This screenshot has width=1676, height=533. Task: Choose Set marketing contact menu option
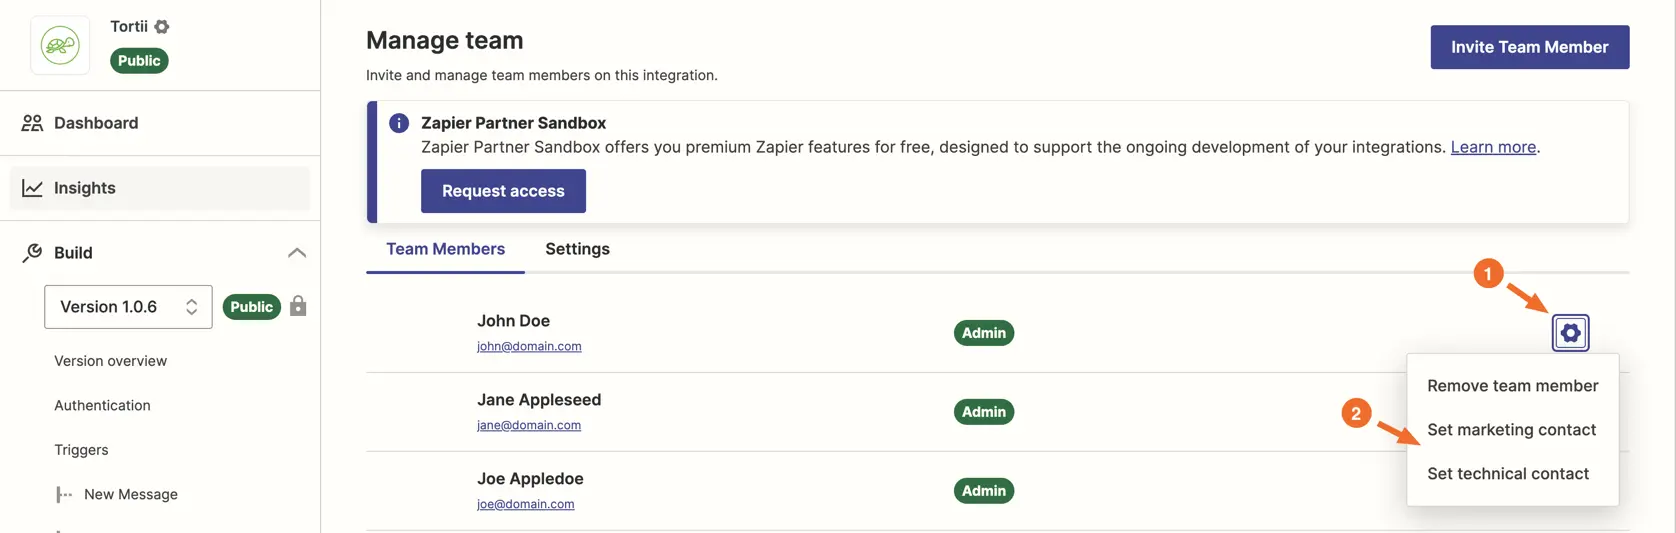click(x=1511, y=430)
